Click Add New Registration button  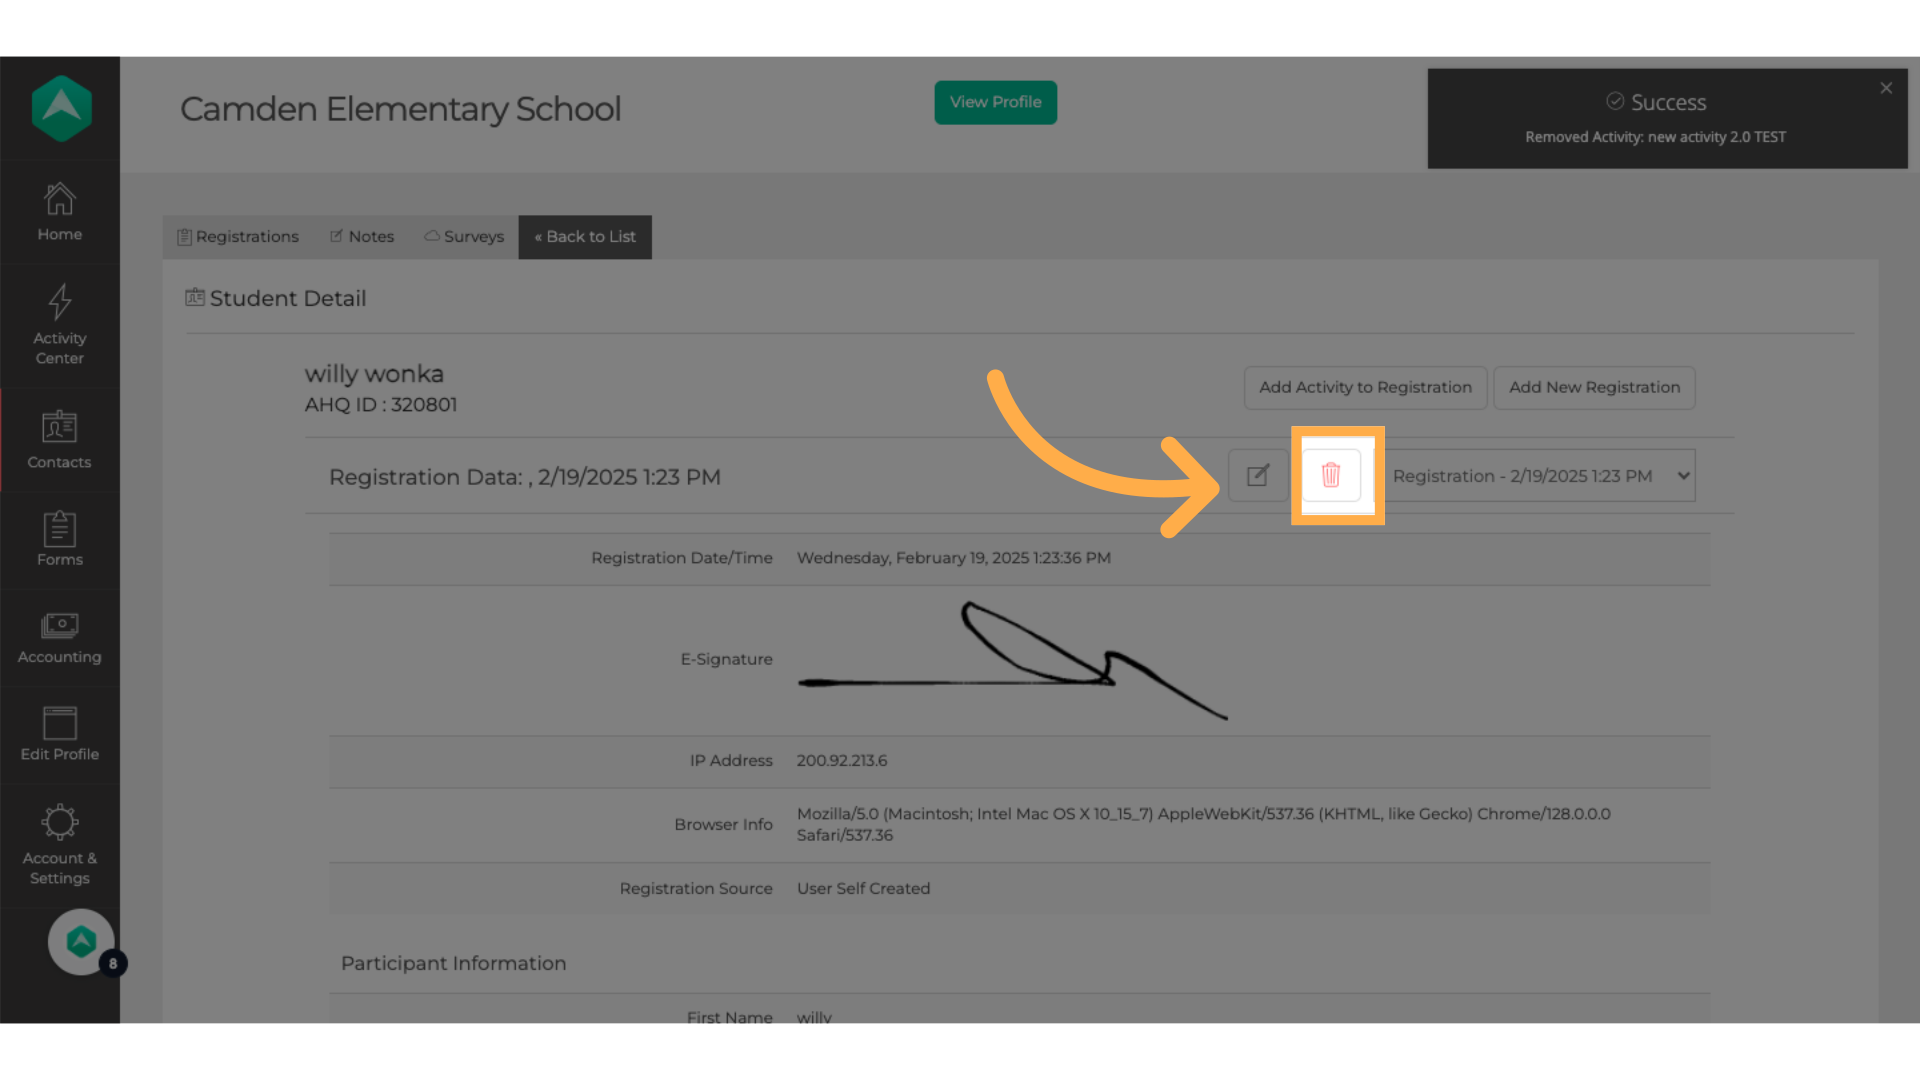[1594, 387]
